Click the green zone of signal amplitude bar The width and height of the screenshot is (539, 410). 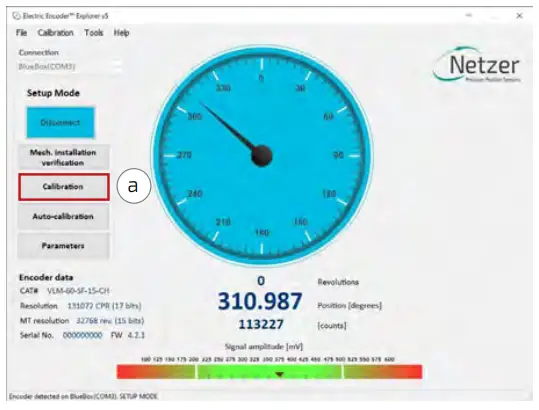coord(270,372)
